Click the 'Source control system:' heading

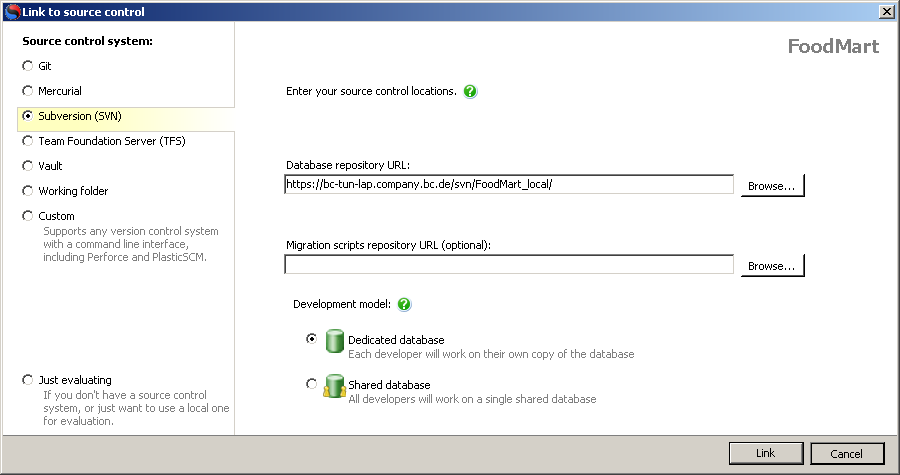pyautogui.click(x=87, y=41)
